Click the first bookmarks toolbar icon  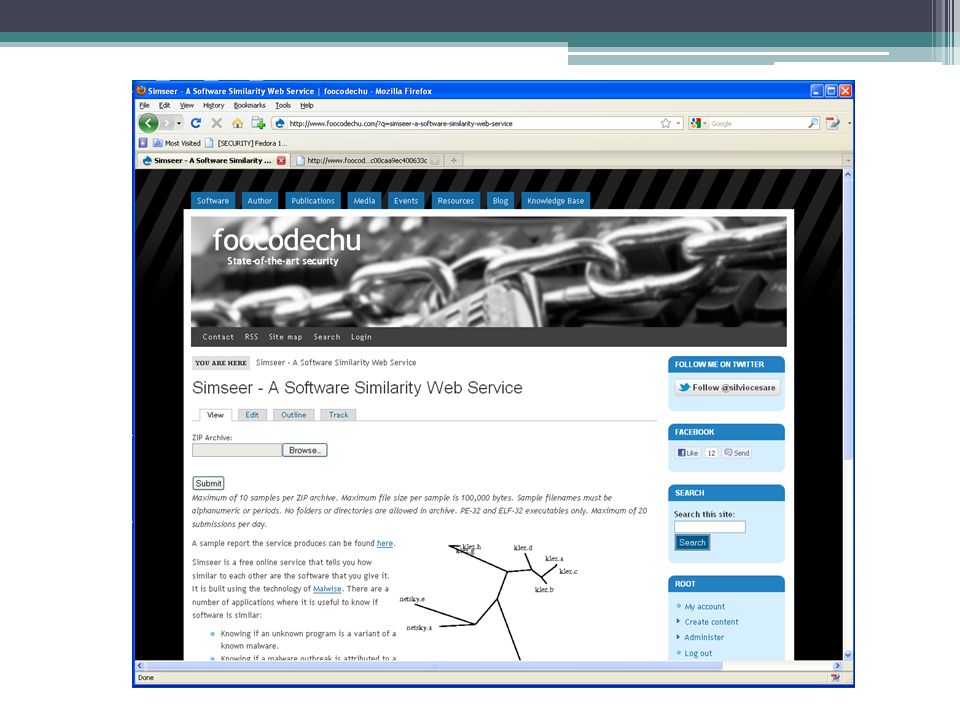point(143,143)
